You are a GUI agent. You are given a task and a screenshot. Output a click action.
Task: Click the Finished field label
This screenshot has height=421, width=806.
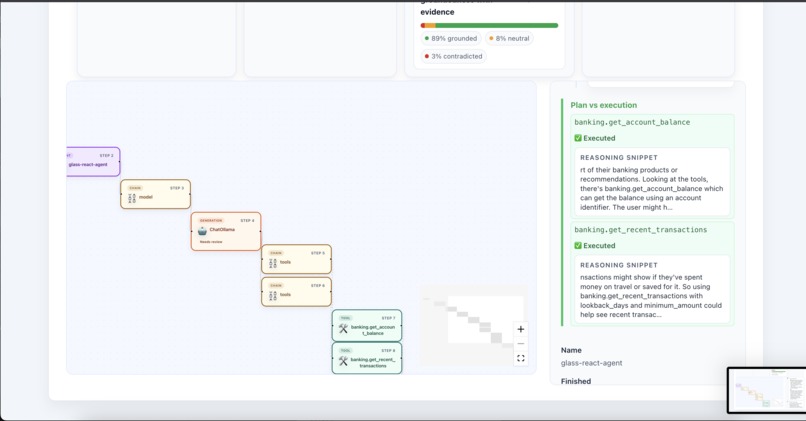576,381
